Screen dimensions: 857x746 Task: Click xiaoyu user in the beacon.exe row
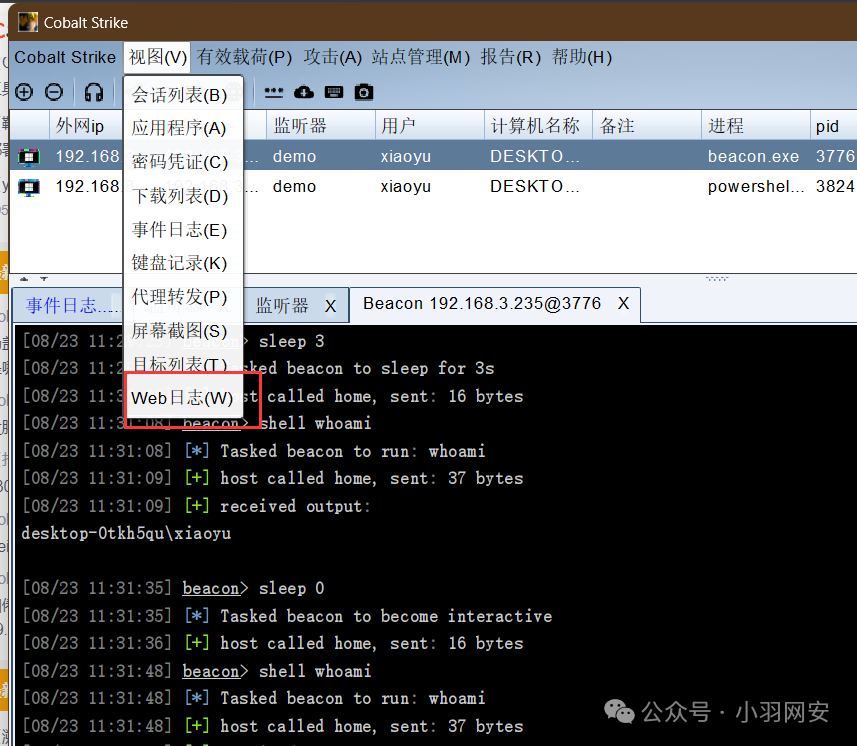406,156
